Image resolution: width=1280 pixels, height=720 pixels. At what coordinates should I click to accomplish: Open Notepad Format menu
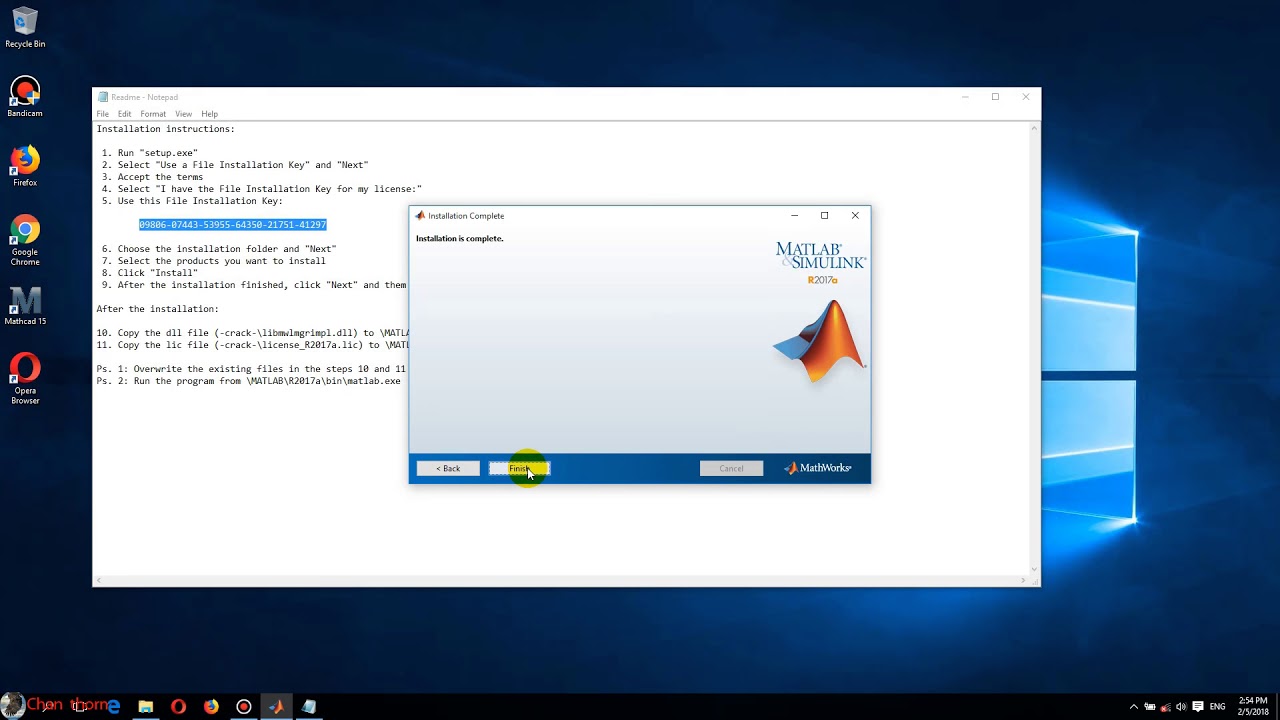tap(153, 114)
